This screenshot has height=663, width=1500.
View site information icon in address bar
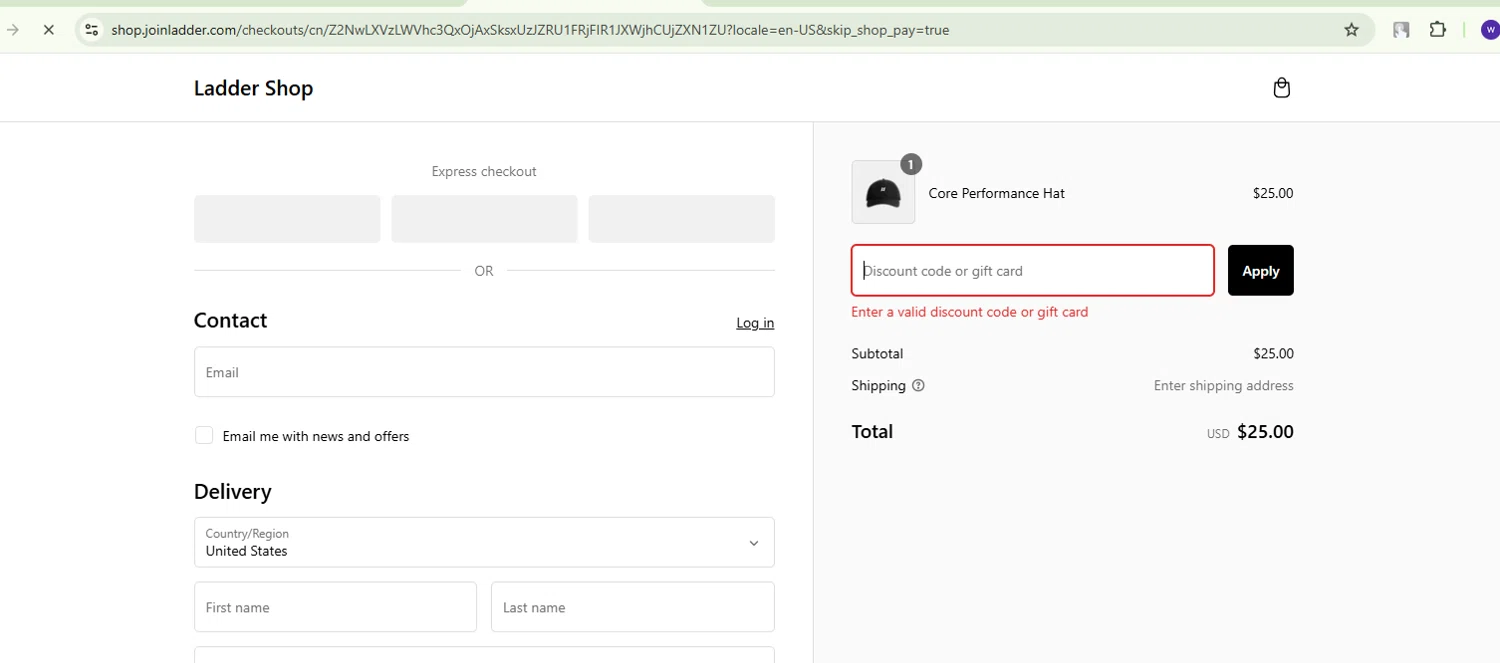[91, 30]
